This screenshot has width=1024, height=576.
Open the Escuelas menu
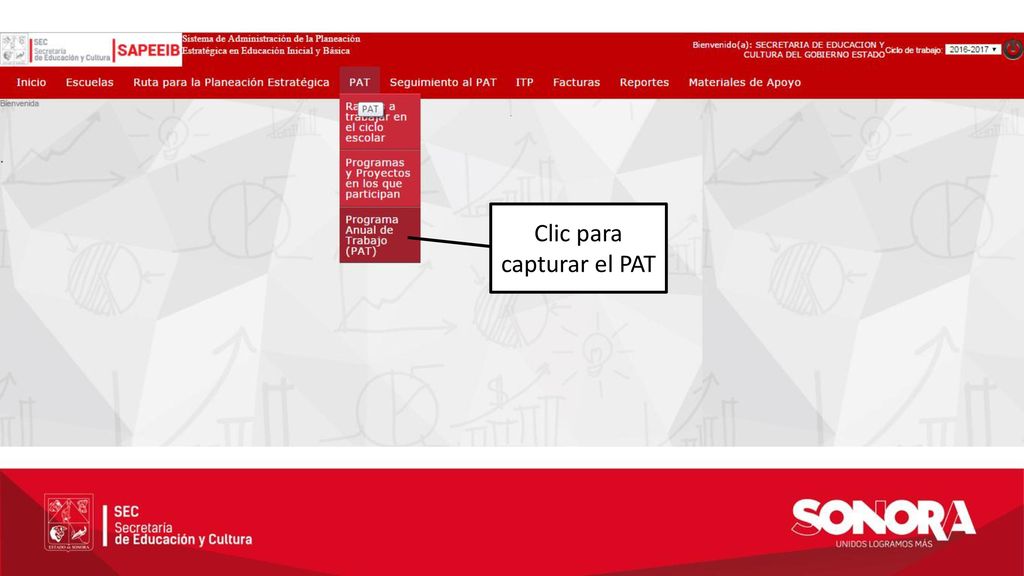coord(89,82)
